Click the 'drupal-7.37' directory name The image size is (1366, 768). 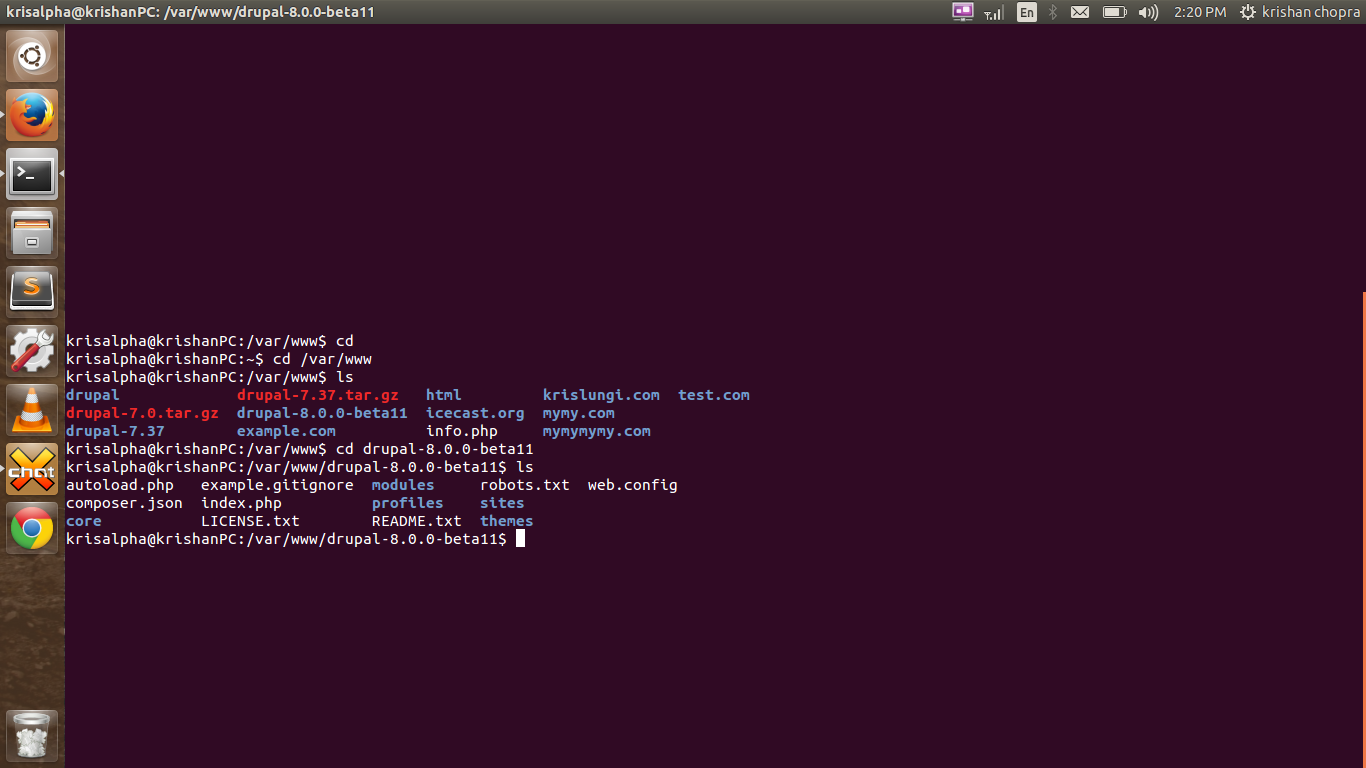115,431
